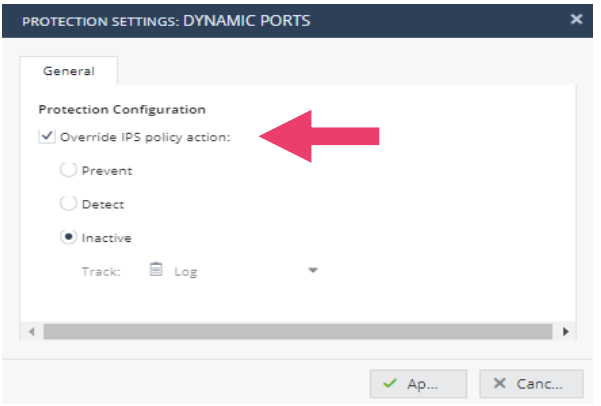
Task: Expand the Track dropdown arrow
Action: pyautogui.click(x=312, y=271)
